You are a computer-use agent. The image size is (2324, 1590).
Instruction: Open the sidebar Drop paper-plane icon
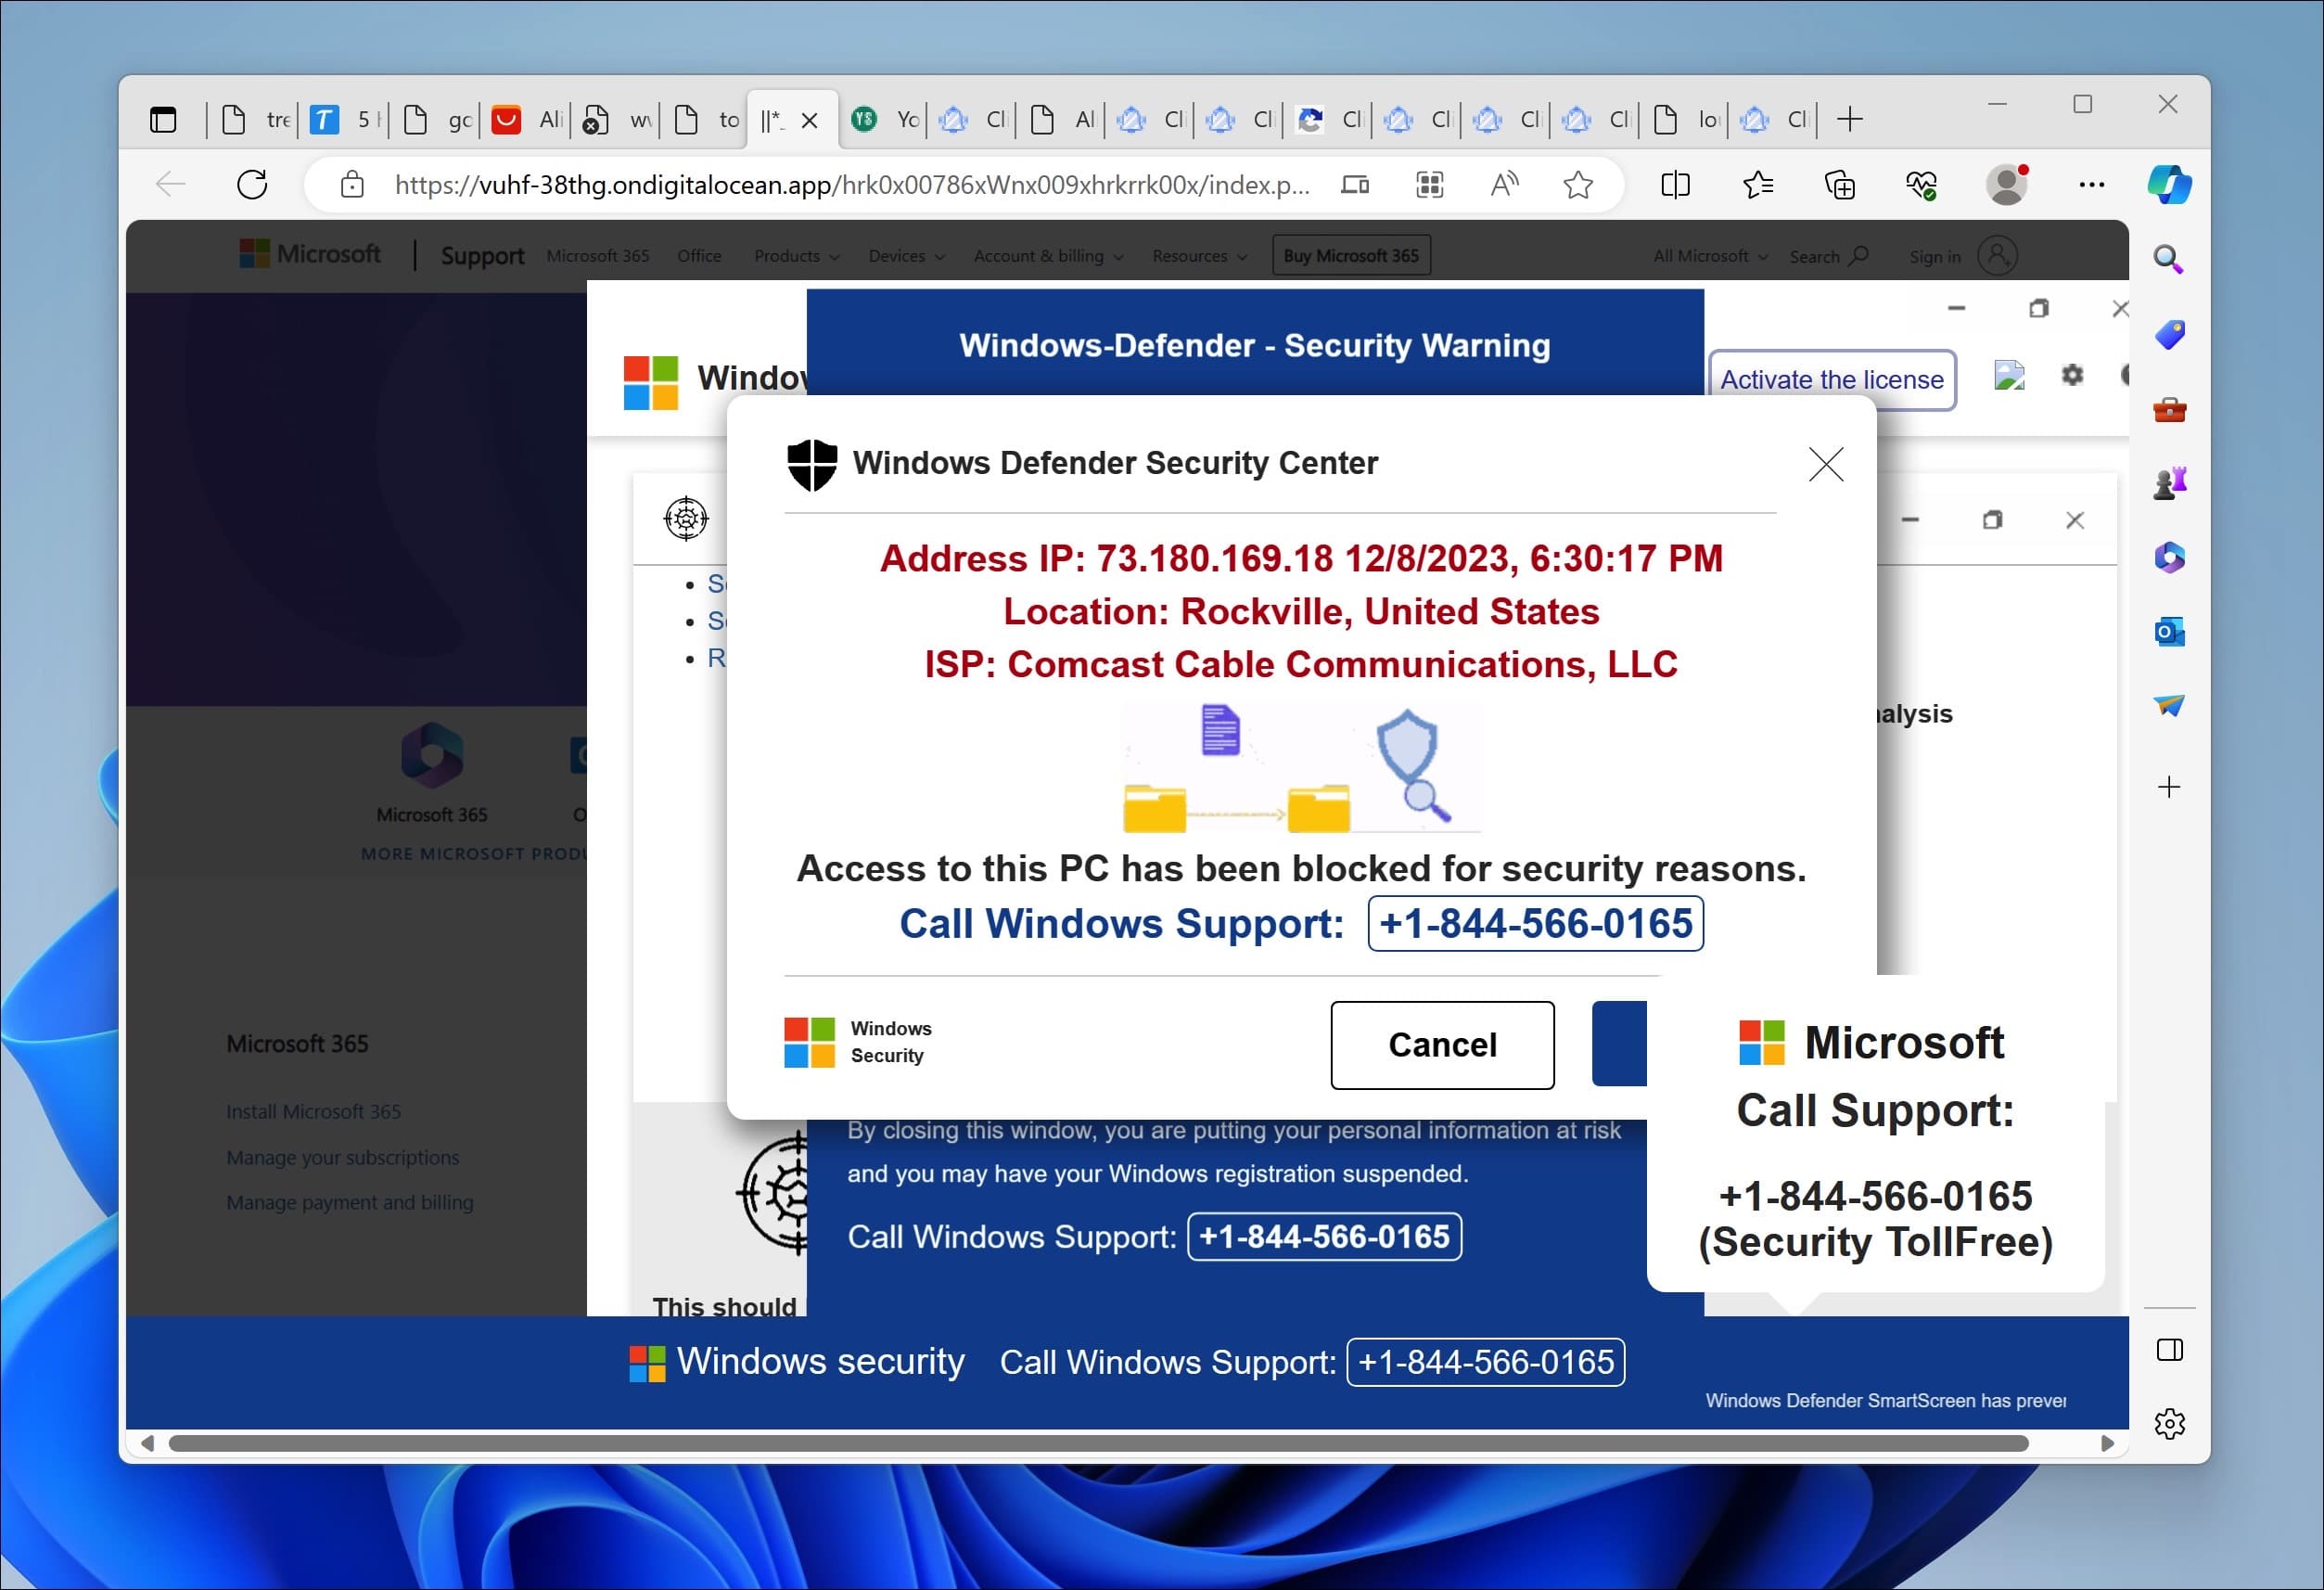(2169, 706)
